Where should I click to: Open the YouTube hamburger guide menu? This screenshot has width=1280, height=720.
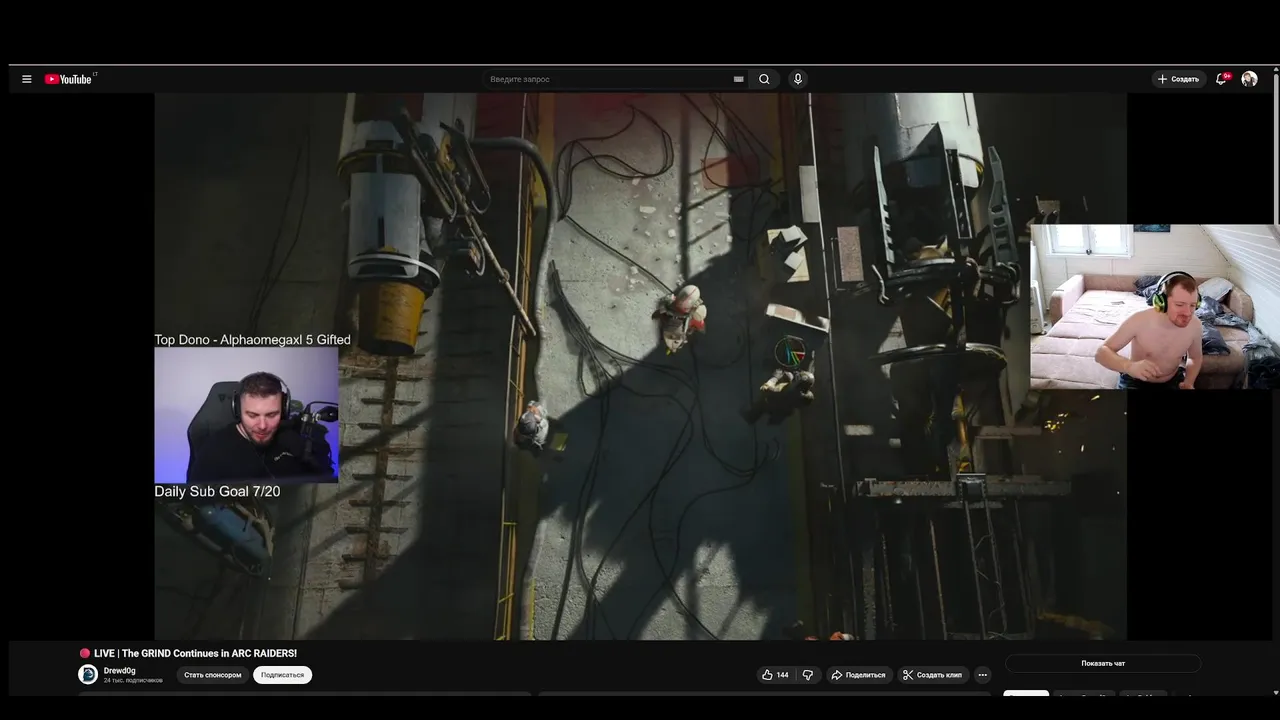pos(27,79)
